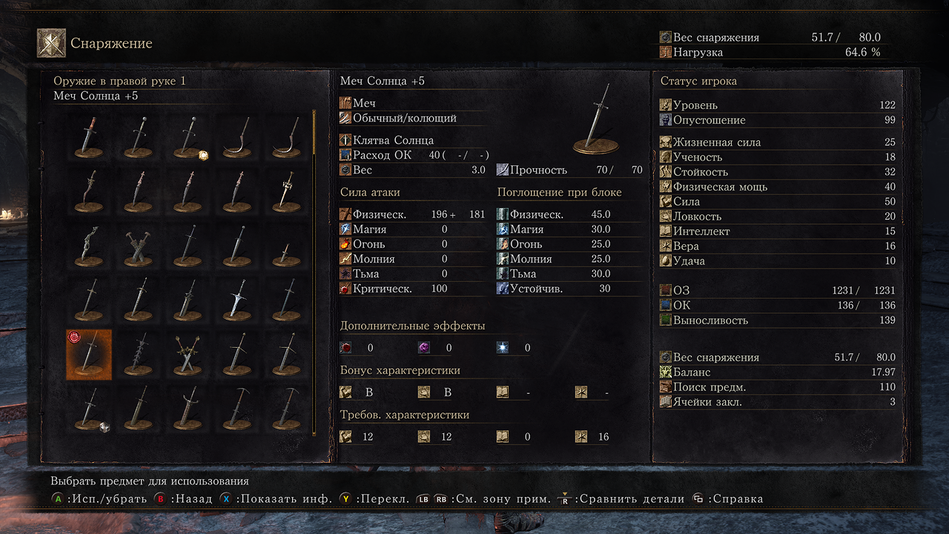Screen dimensions: 949x534
Task: Click the Уровень row in Статус игрока
Action: pos(778,105)
